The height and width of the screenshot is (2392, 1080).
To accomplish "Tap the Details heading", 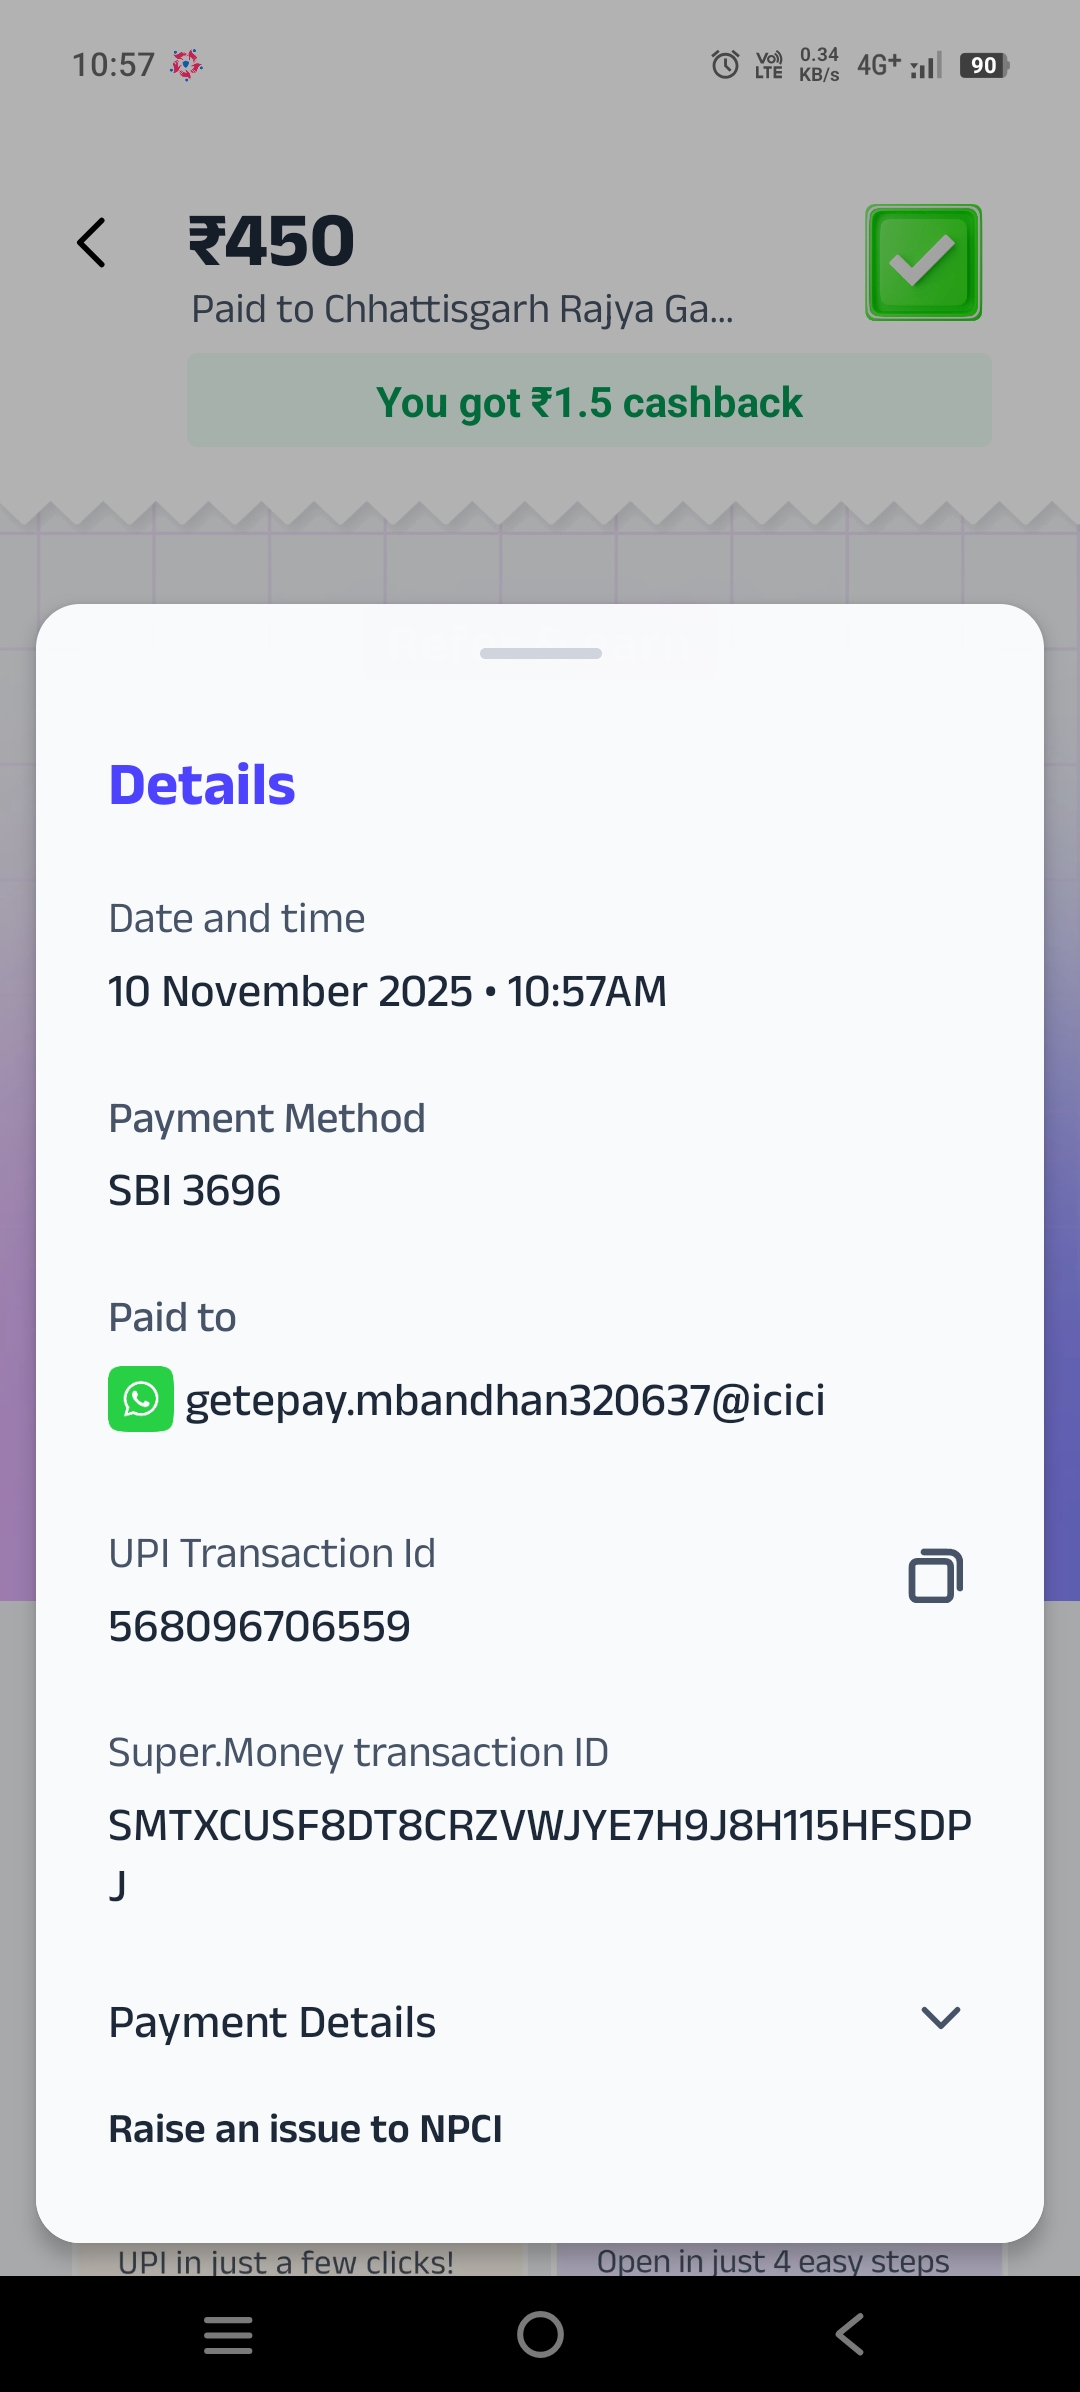I will pos(202,785).
